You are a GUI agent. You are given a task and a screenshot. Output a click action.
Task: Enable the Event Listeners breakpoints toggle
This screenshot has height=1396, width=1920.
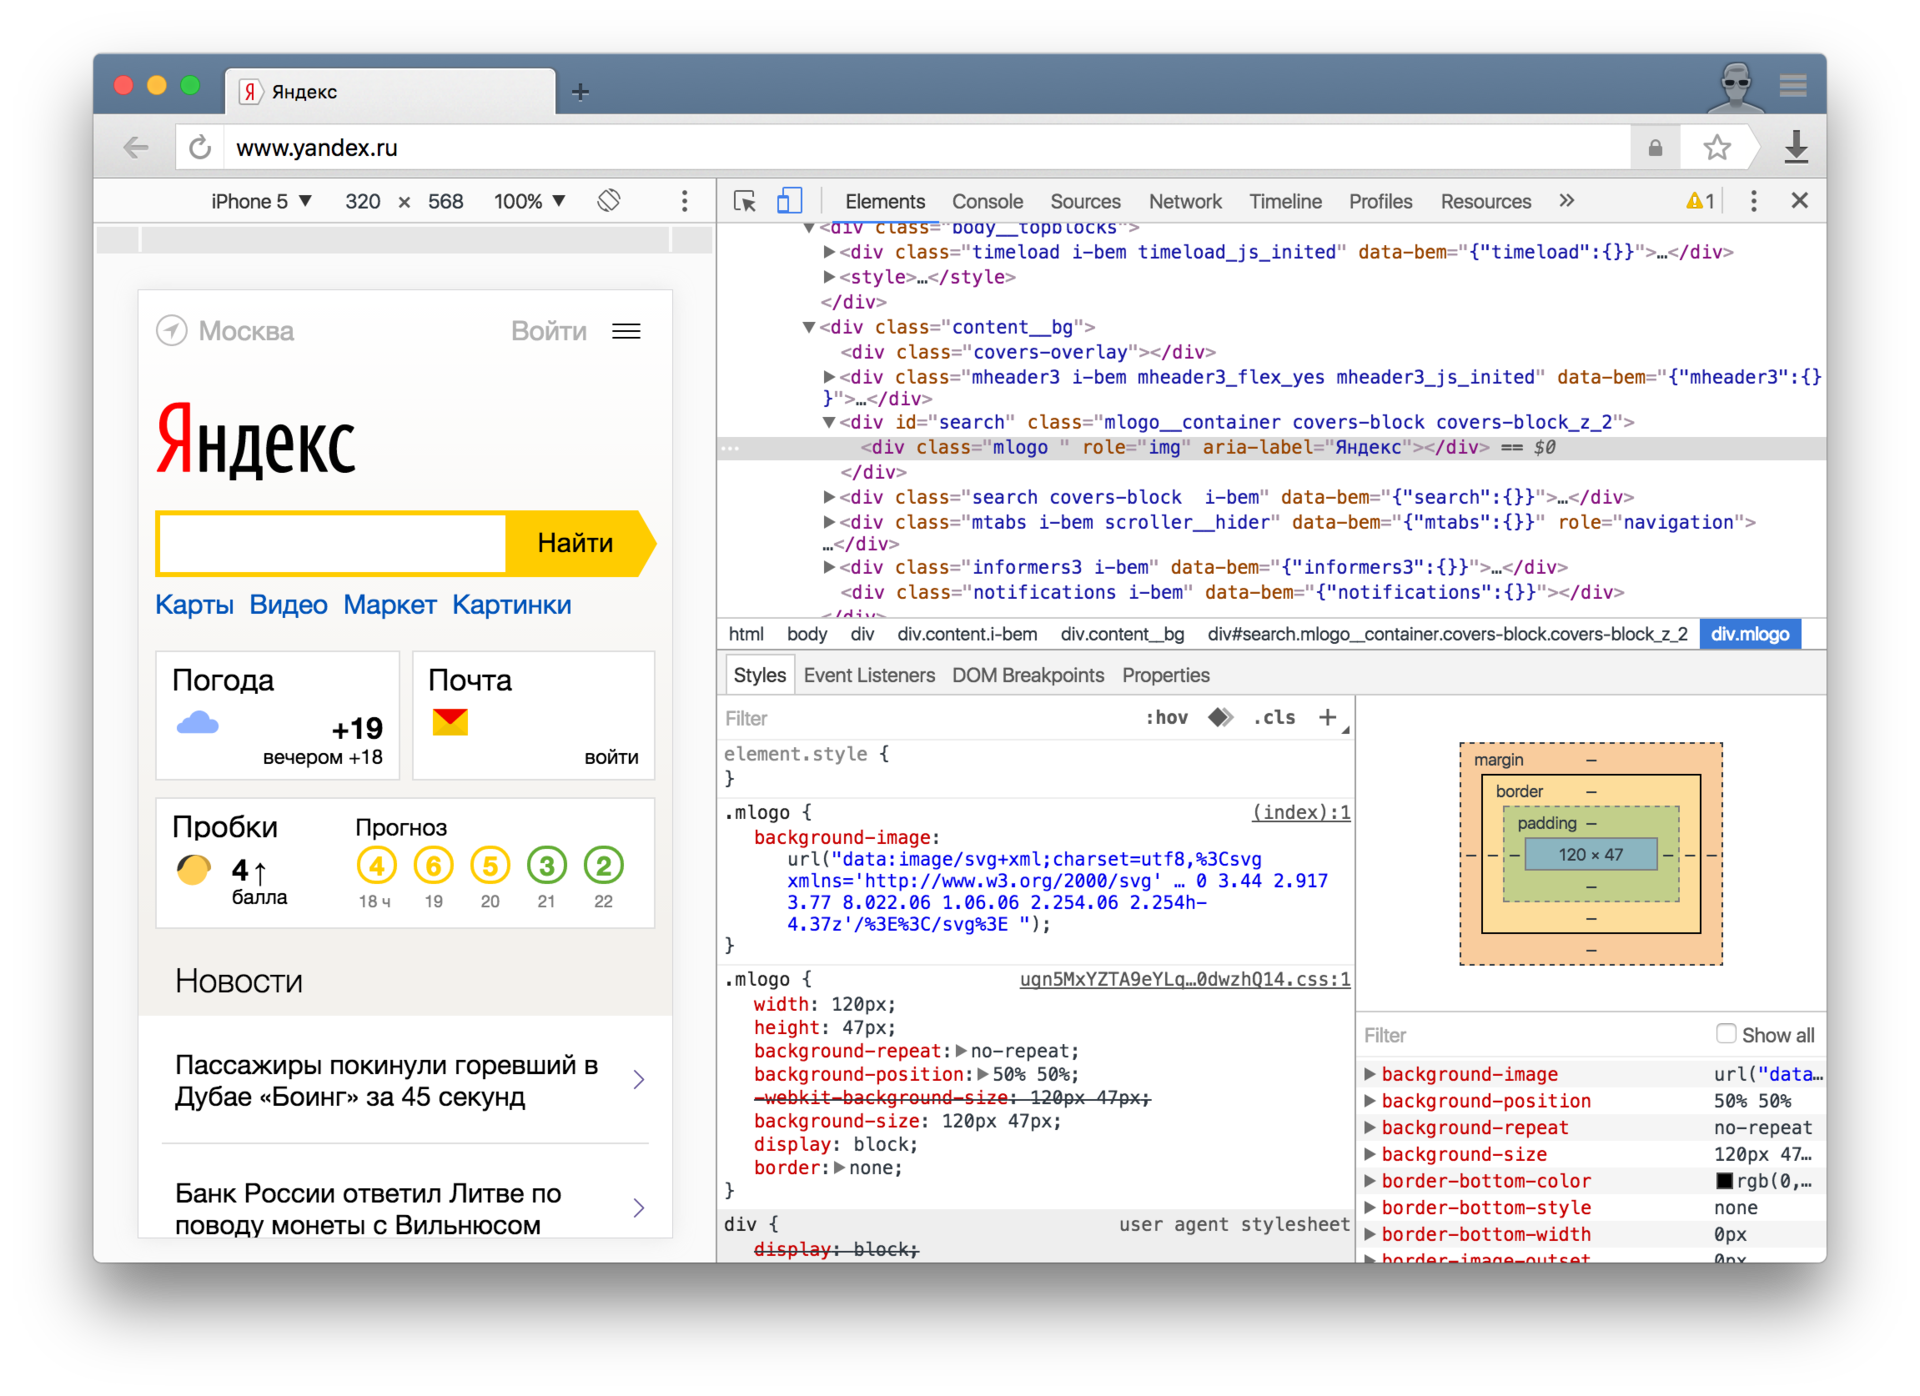point(868,674)
